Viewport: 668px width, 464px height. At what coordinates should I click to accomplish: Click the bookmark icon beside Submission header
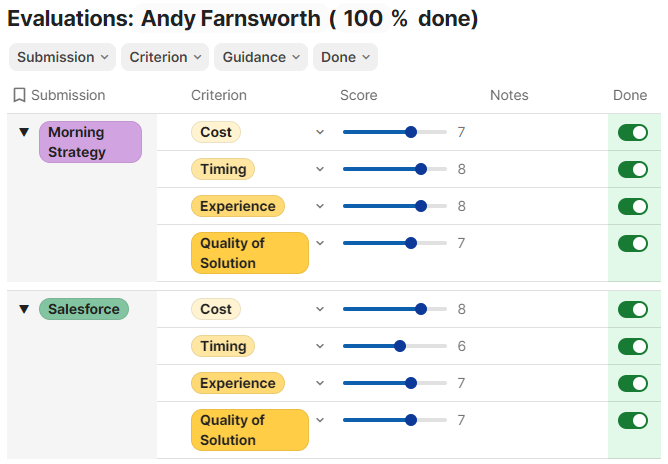tap(19, 96)
